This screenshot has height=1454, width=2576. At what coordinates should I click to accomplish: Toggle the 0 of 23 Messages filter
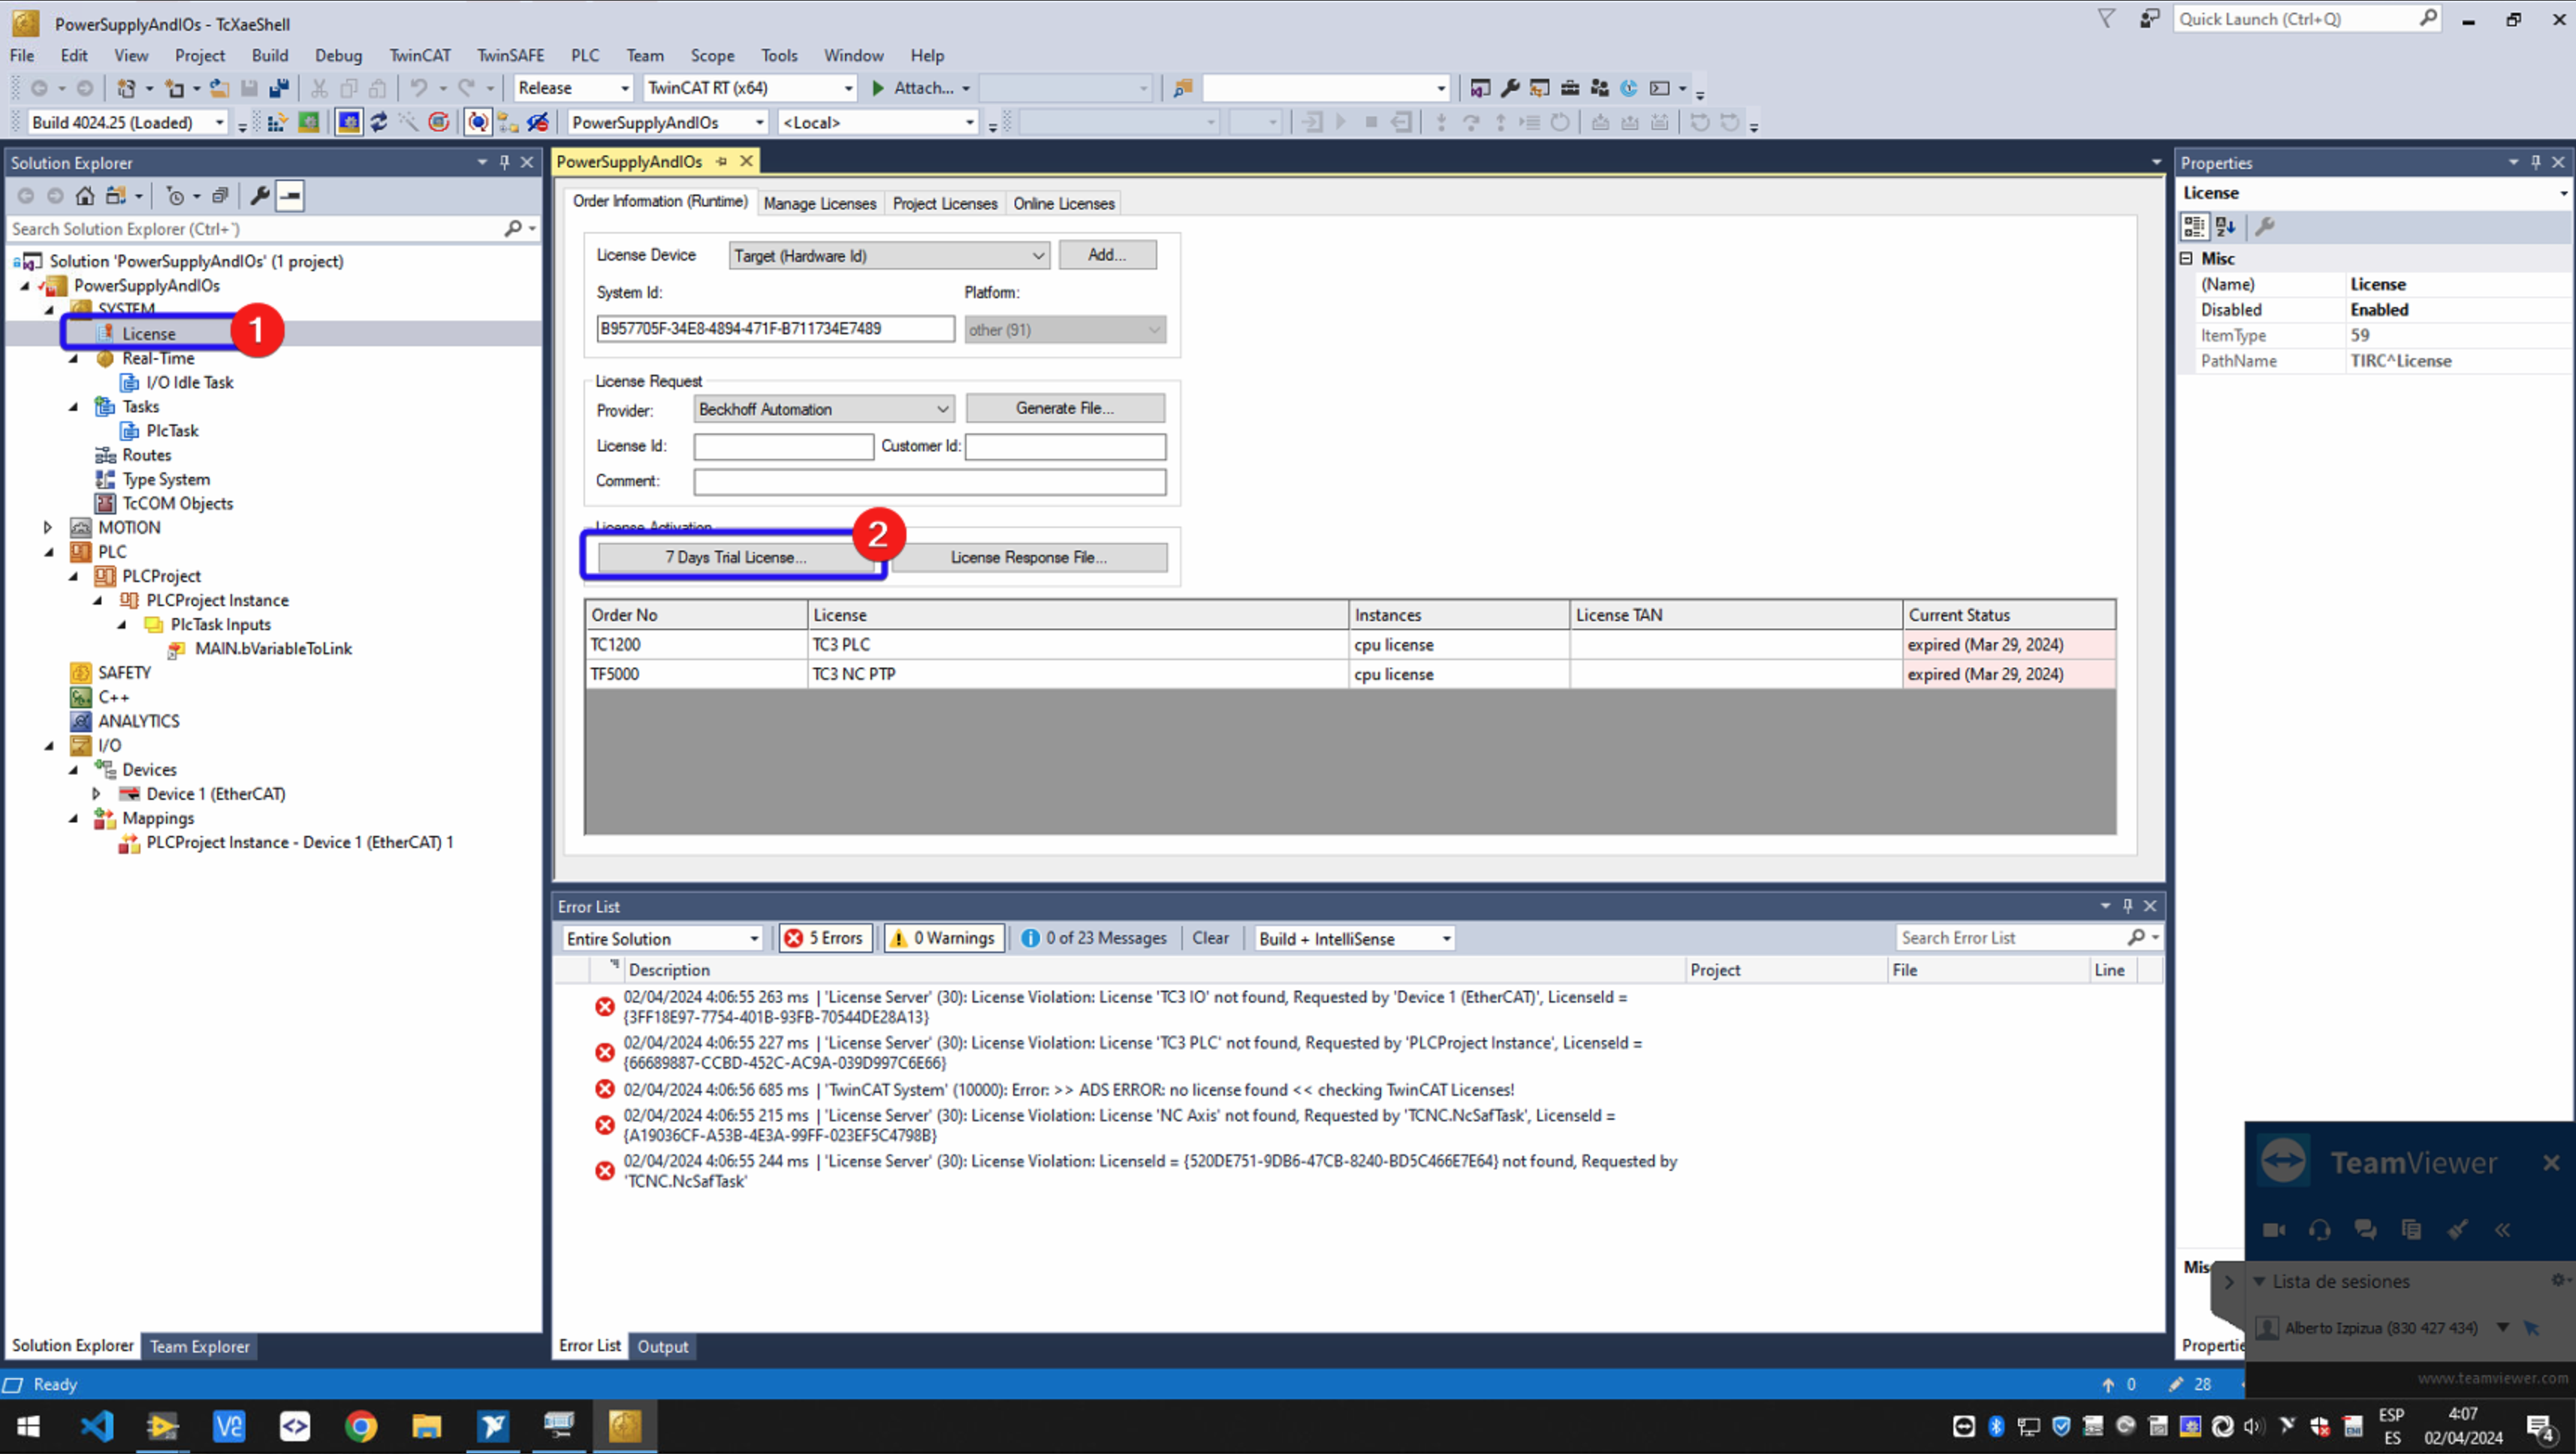[1094, 938]
